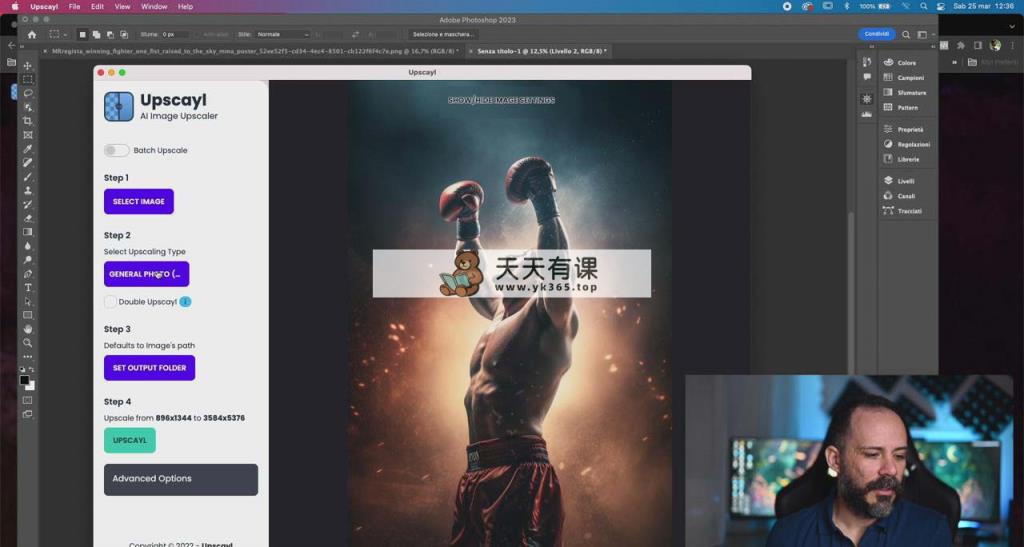
Task: Select the Gradient tool
Action: (x=27, y=232)
